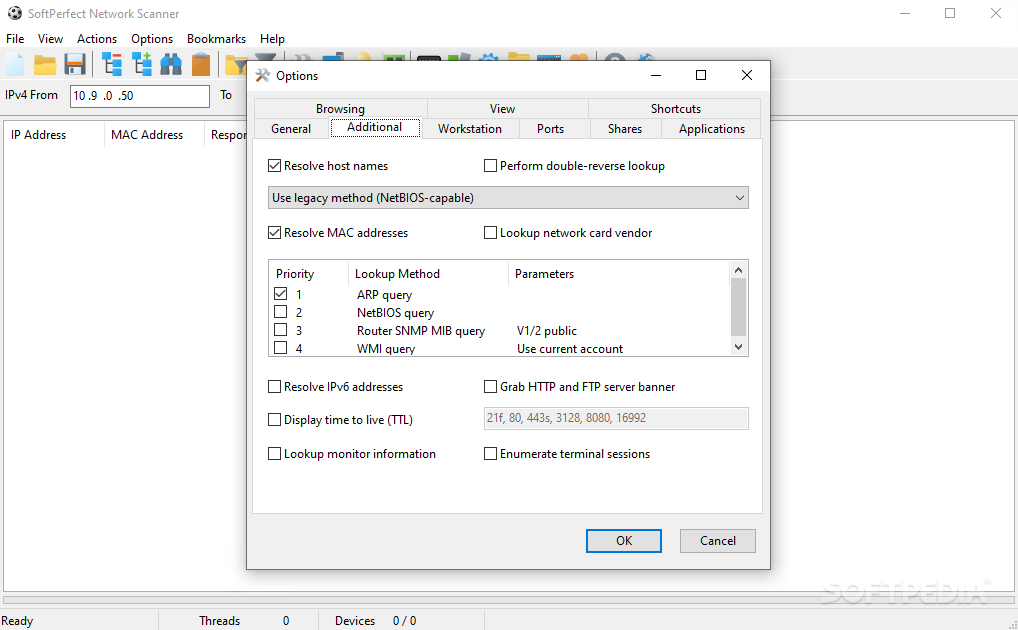Click the clipboard Paste toolbar icon
Screen dimensions: 1018x630
pyautogui.click(x=201, y=65)
